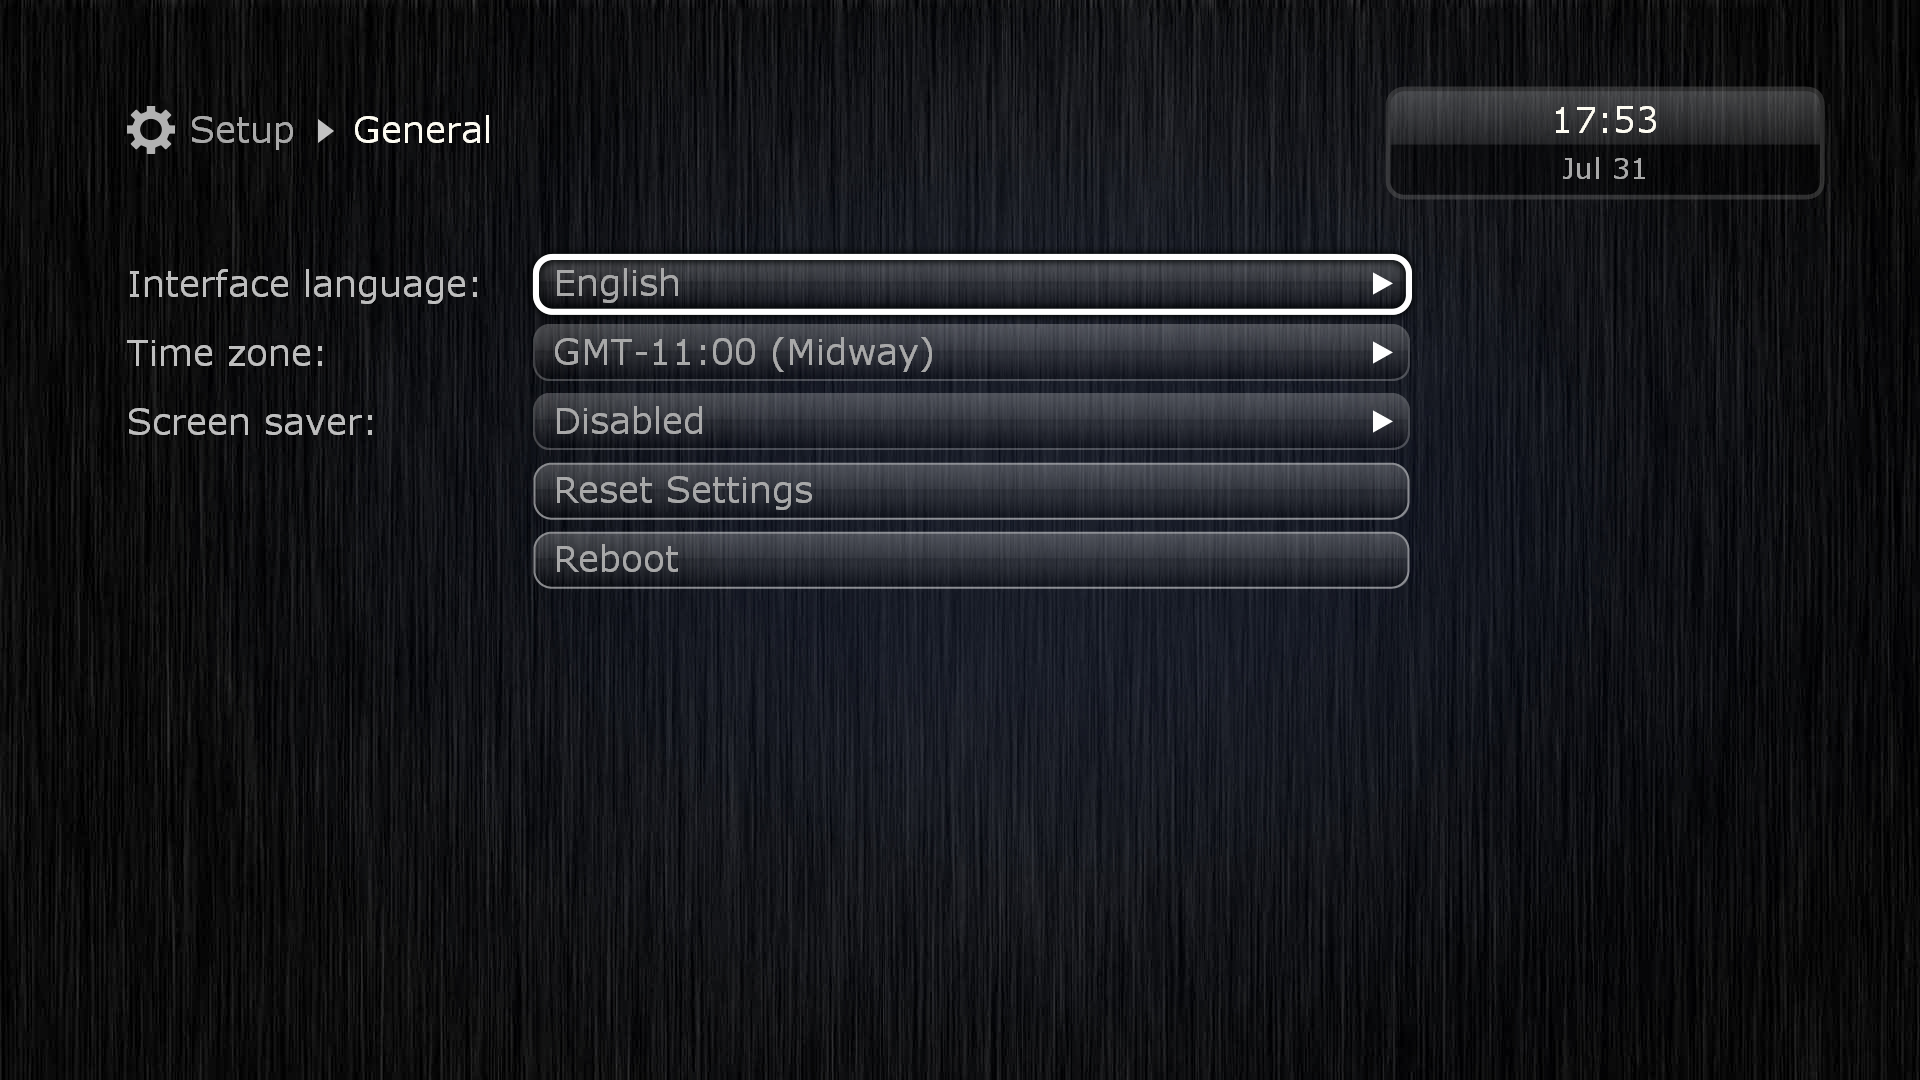Click the 17:53 clock display

coord(1605,120)
